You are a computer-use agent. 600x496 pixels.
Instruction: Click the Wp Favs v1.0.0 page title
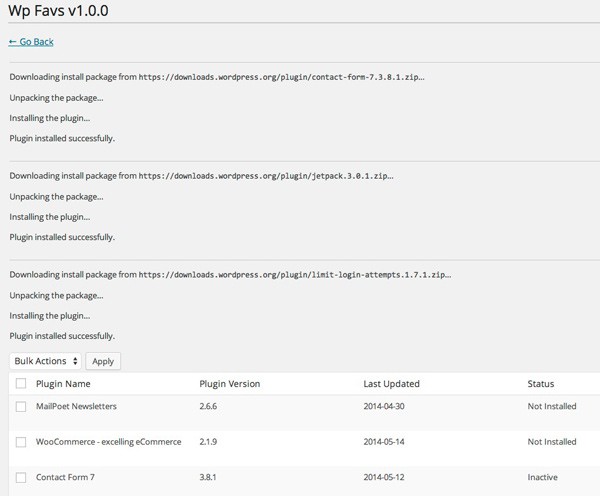point(58,11)
